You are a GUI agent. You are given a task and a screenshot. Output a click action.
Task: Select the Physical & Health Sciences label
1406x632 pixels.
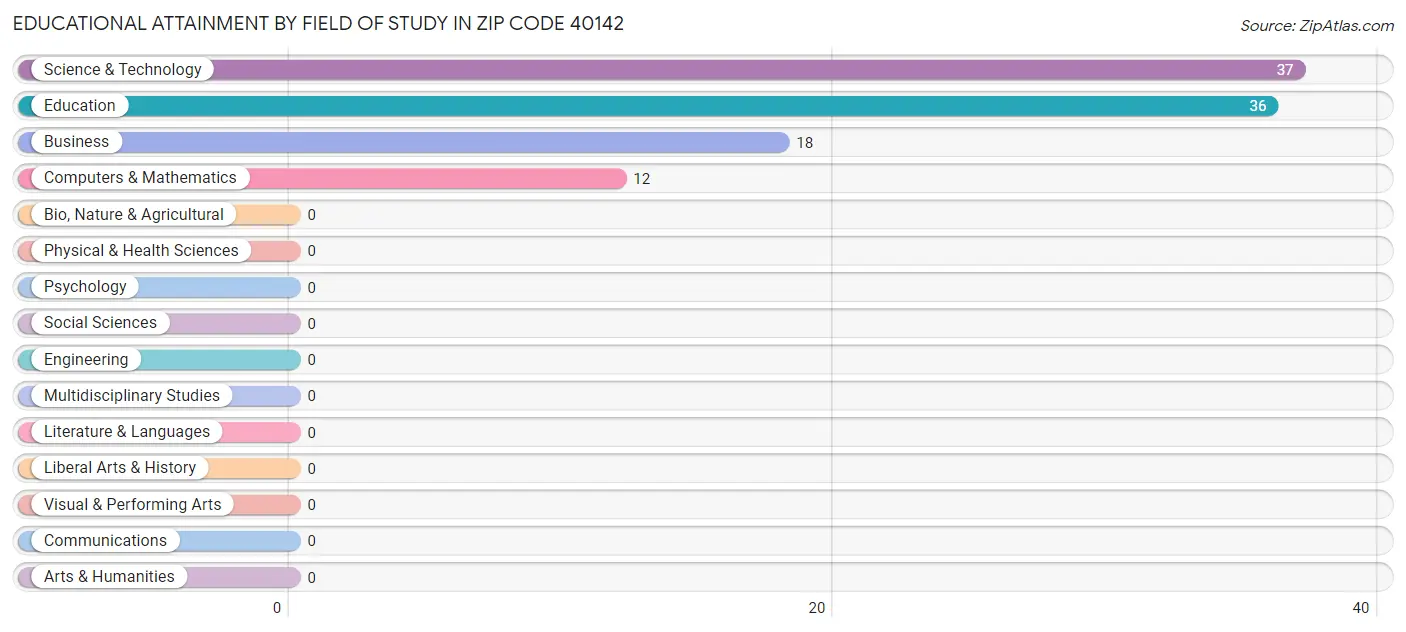coord(141,250)
